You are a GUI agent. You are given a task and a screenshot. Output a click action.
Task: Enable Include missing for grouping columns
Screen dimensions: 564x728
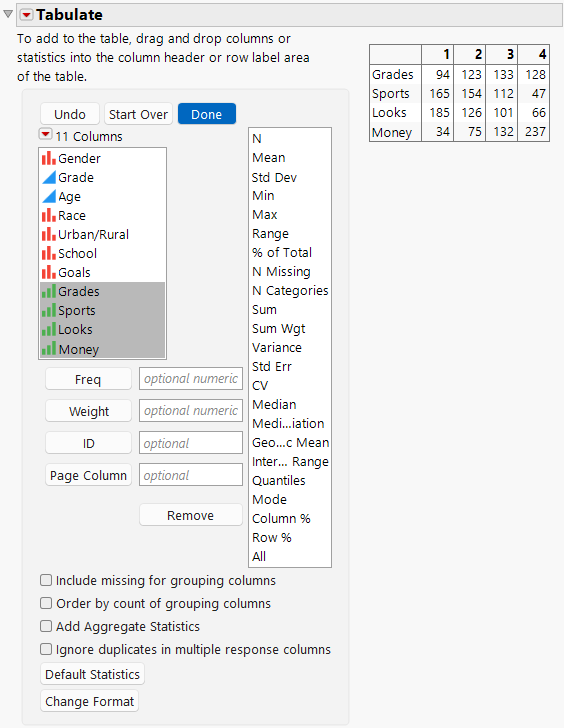45,580
